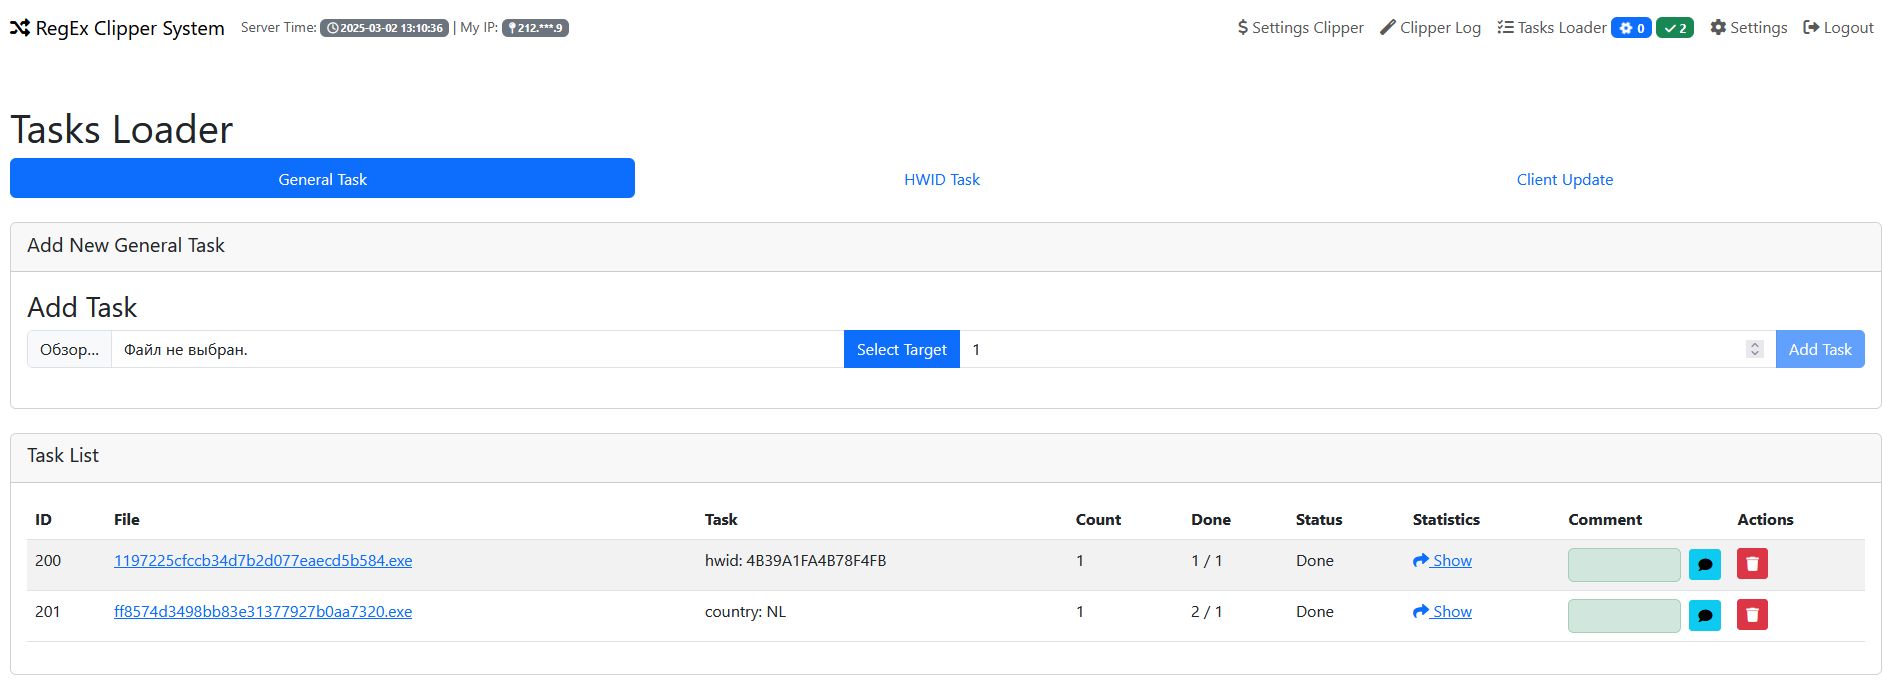Viewport: 1883px width, 690px height.
Task: Click the Обзор... file browse button
Action: [69, 349]
